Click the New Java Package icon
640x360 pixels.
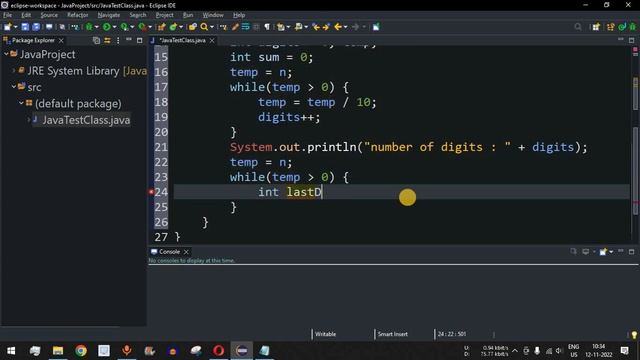(x=162, y=27)
